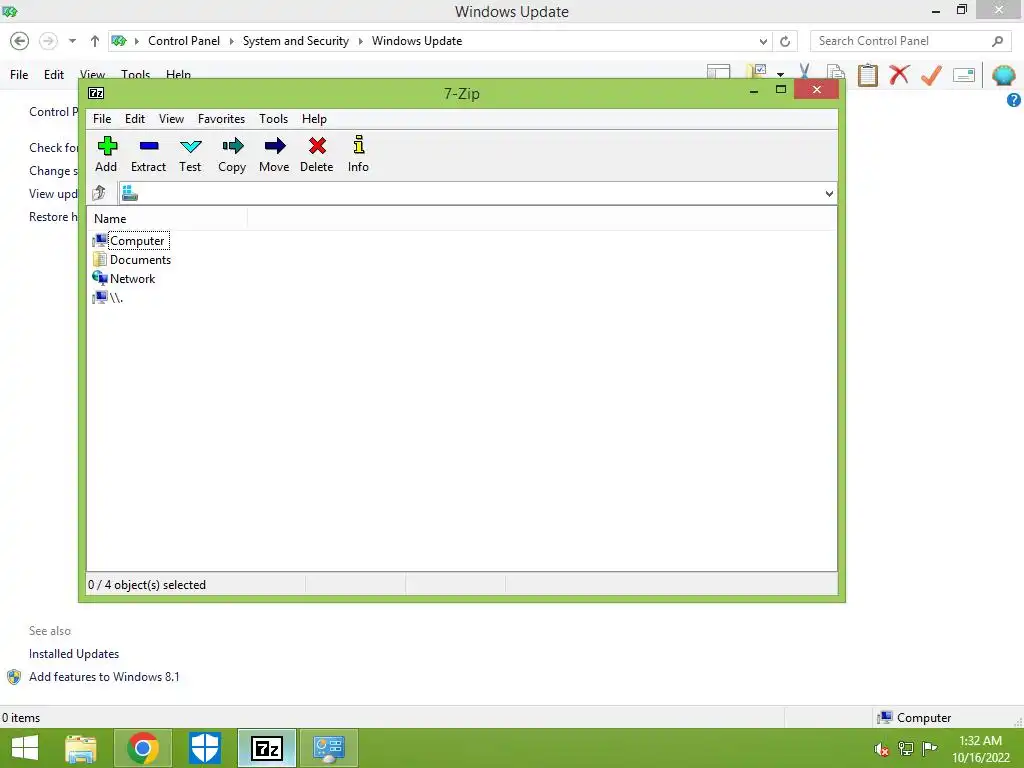Open recent locations dropdown in Windows Update
This screenshot has width=1024, height=768.
(x=72, y=41)
